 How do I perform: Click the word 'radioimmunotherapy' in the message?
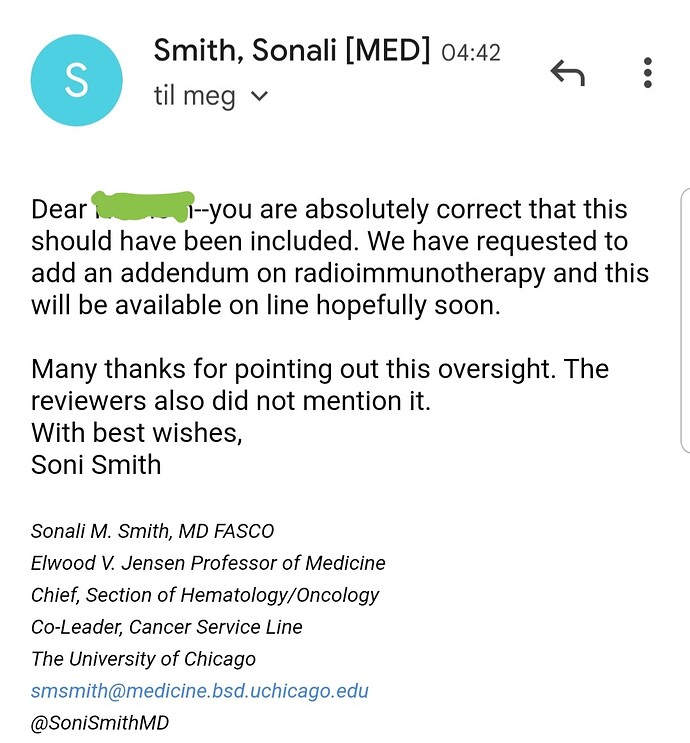419,274
